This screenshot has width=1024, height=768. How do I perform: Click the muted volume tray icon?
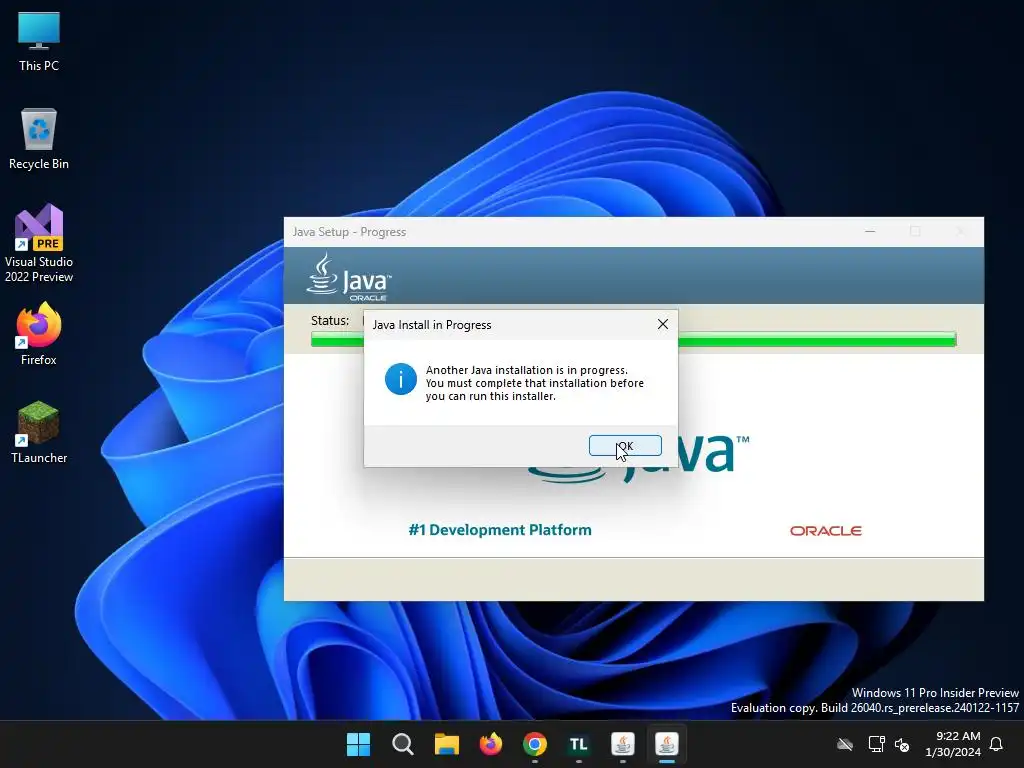coord(902,744)
